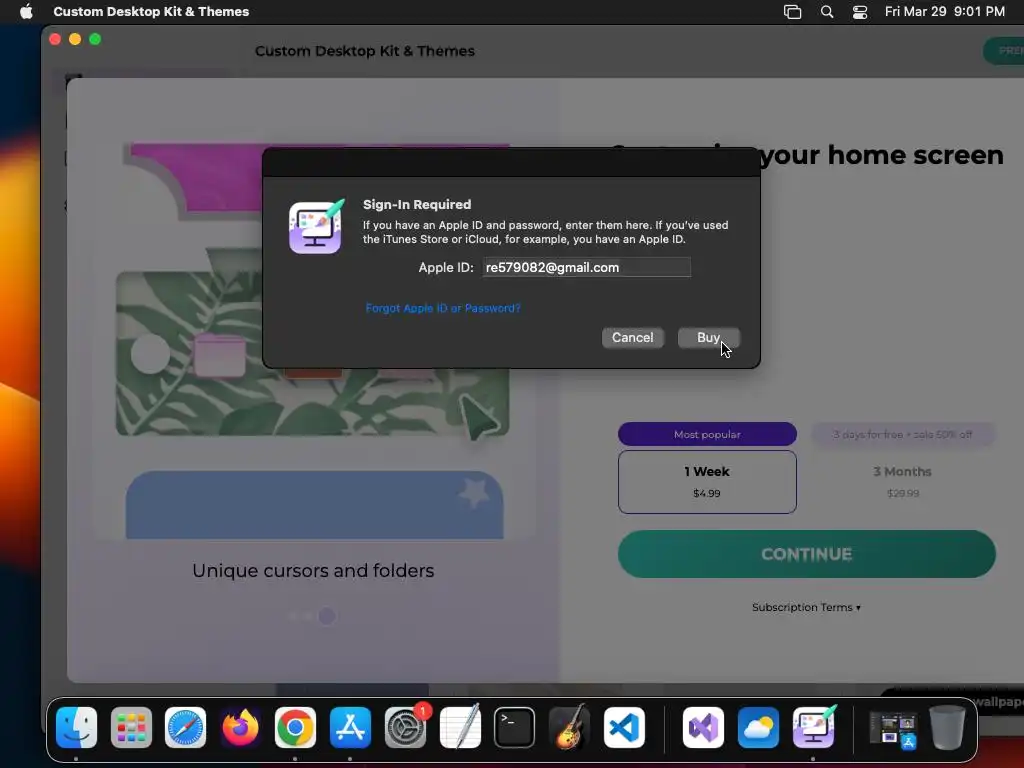Open System Settings with notification badge
This screenshot has height=768, width=1024.
(406, 727)
